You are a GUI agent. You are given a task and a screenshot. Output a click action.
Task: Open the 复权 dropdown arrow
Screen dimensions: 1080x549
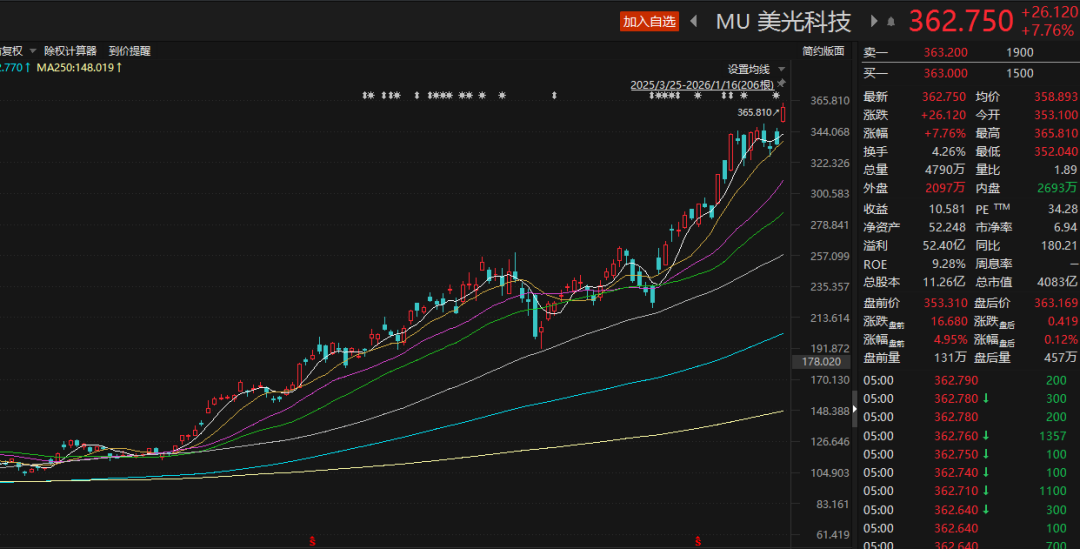[x=32, y=51]
